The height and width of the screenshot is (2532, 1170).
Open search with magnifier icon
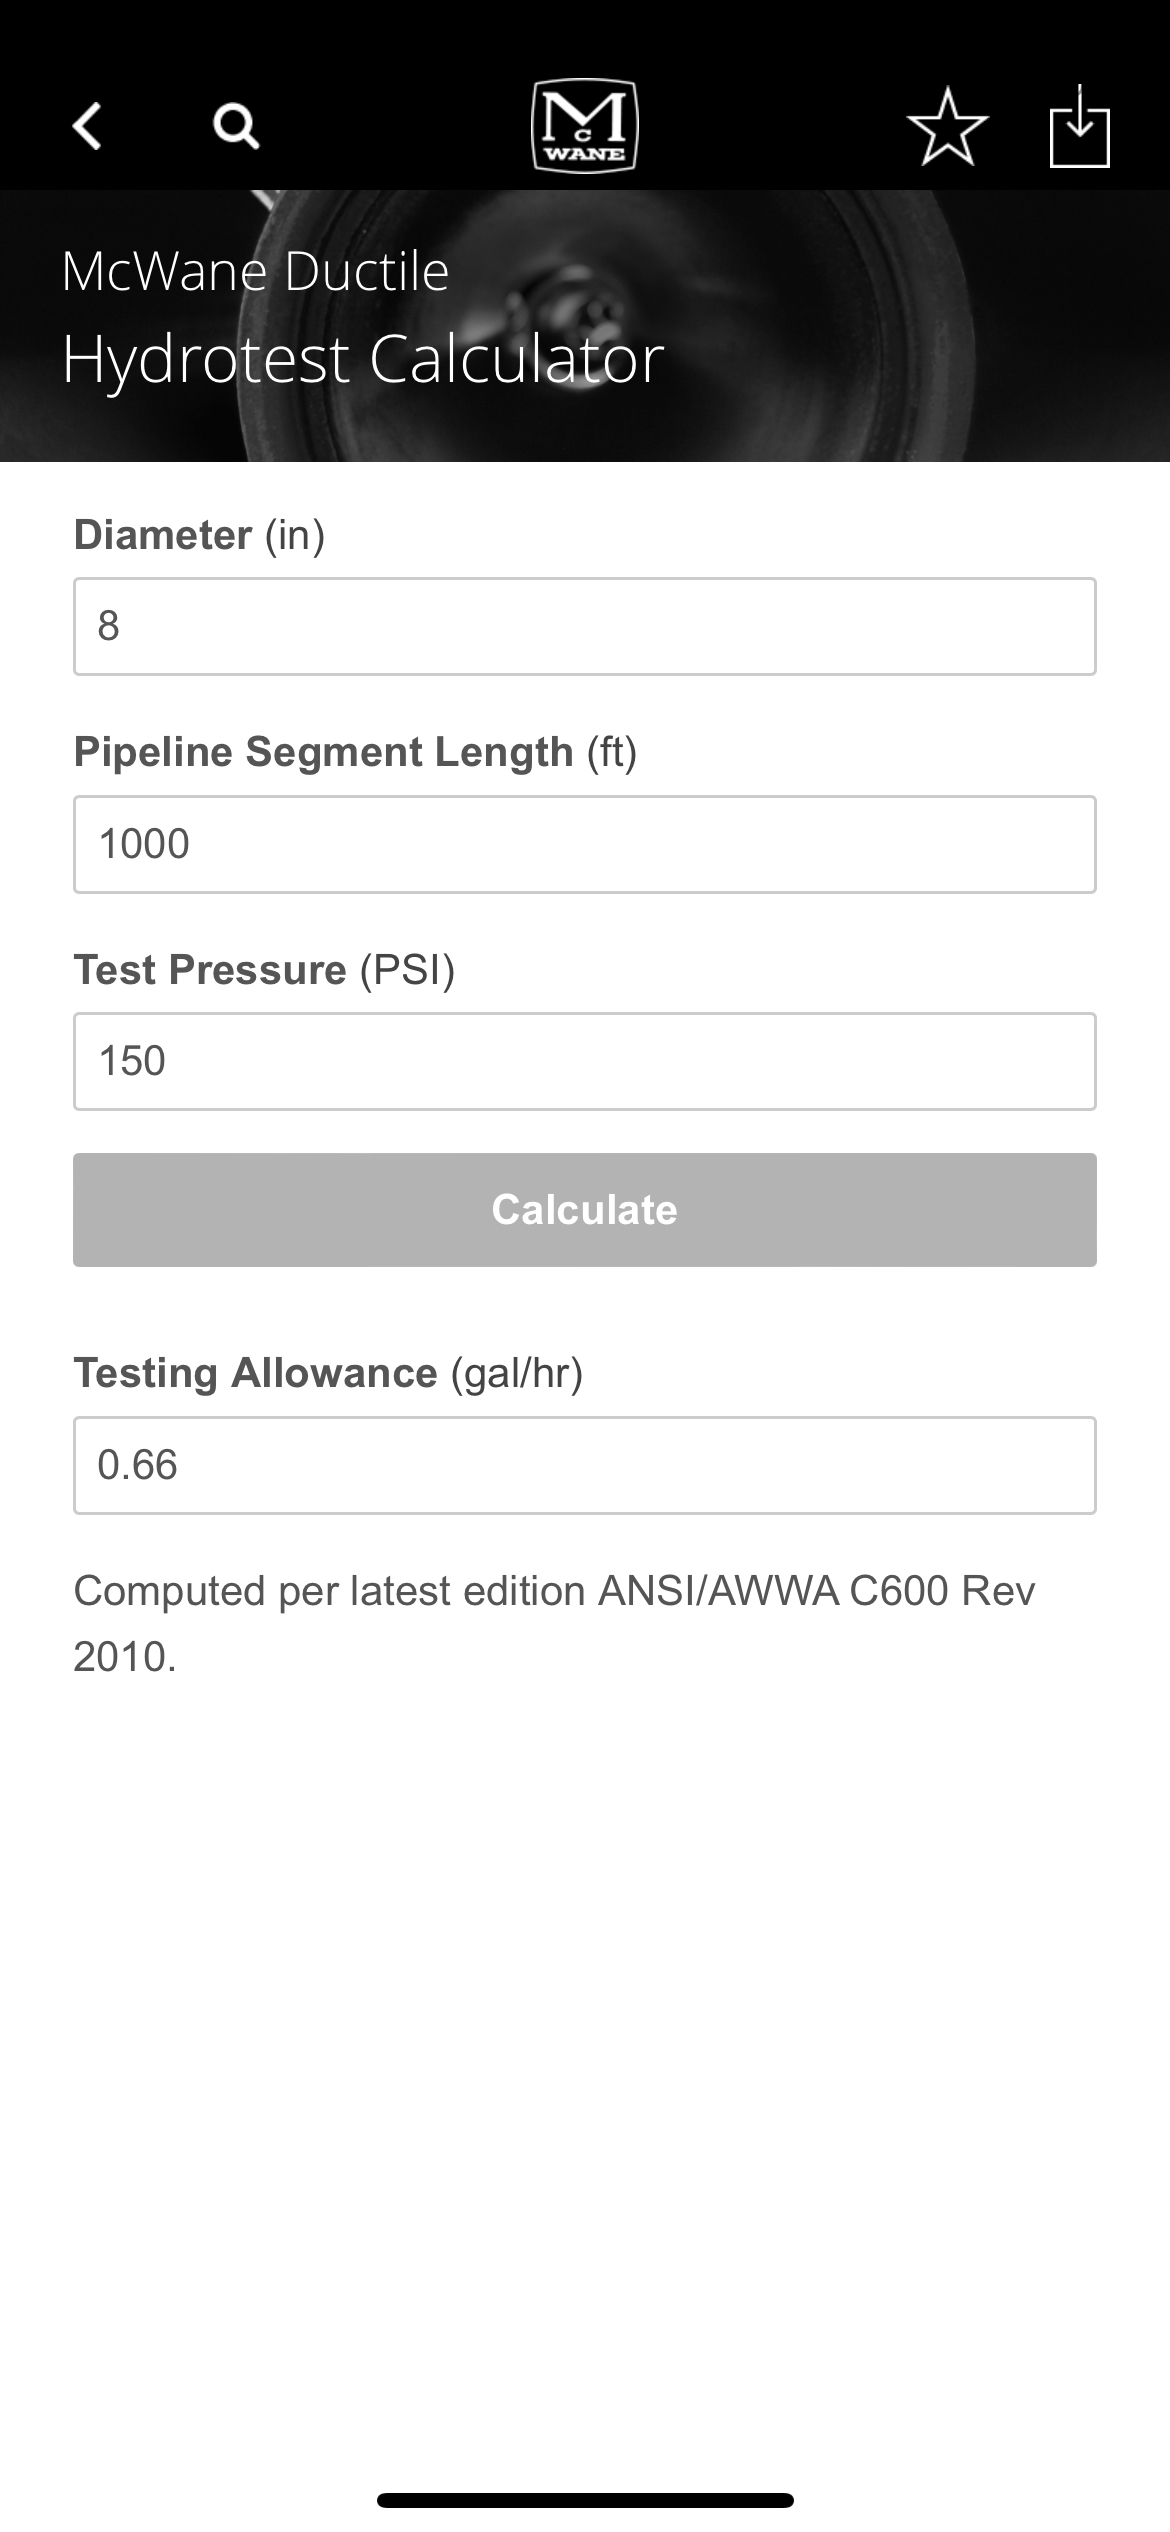(x=236, y=127)
